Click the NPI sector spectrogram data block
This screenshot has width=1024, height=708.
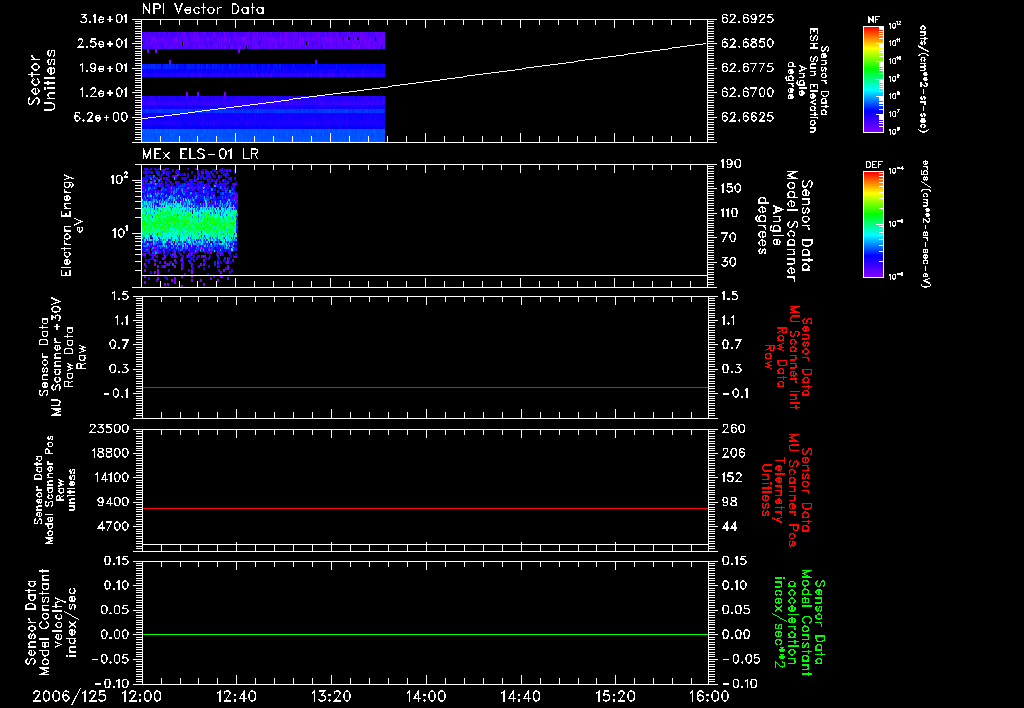click(x=263, y=87)
